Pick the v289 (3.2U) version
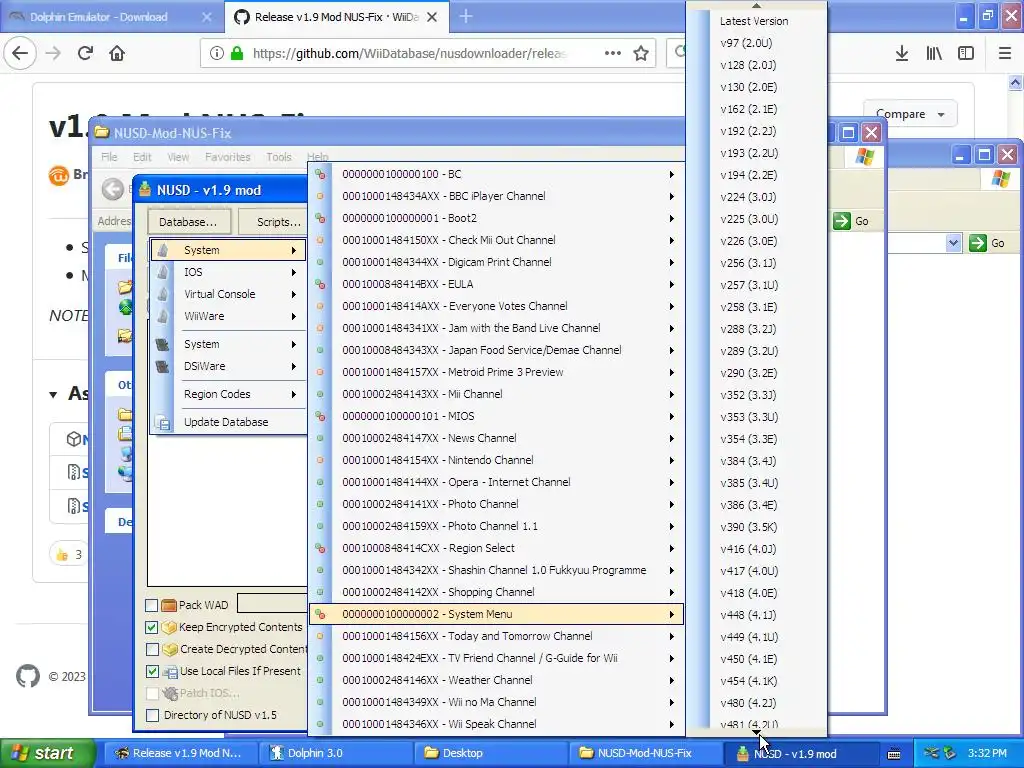 749,351
